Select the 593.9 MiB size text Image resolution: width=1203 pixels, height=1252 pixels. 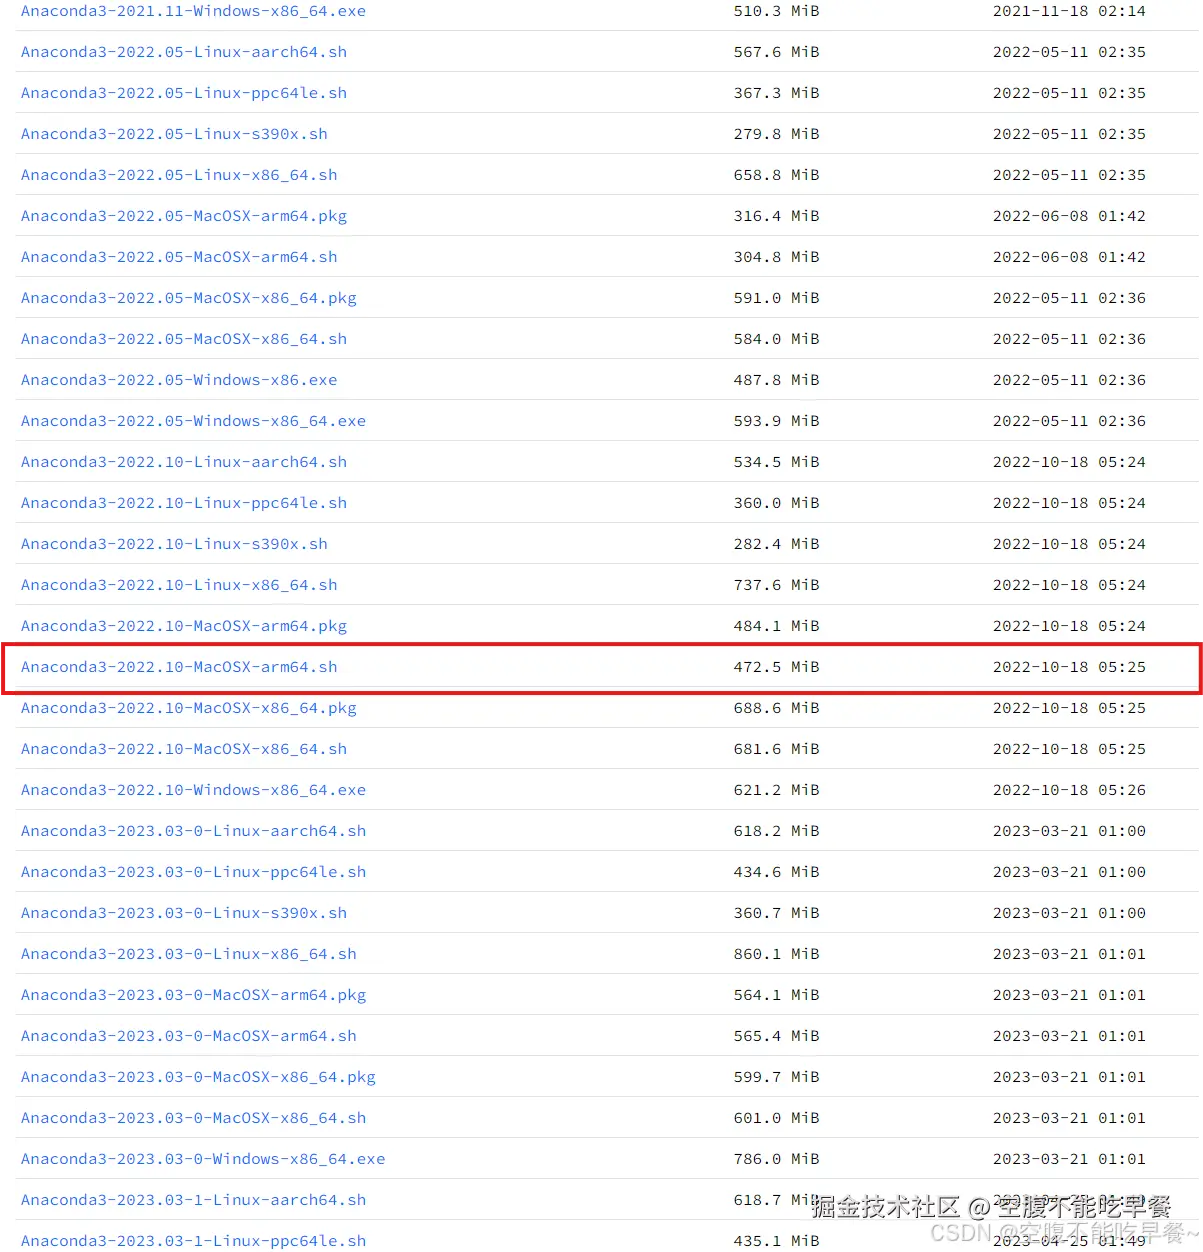tap(776, 421)
